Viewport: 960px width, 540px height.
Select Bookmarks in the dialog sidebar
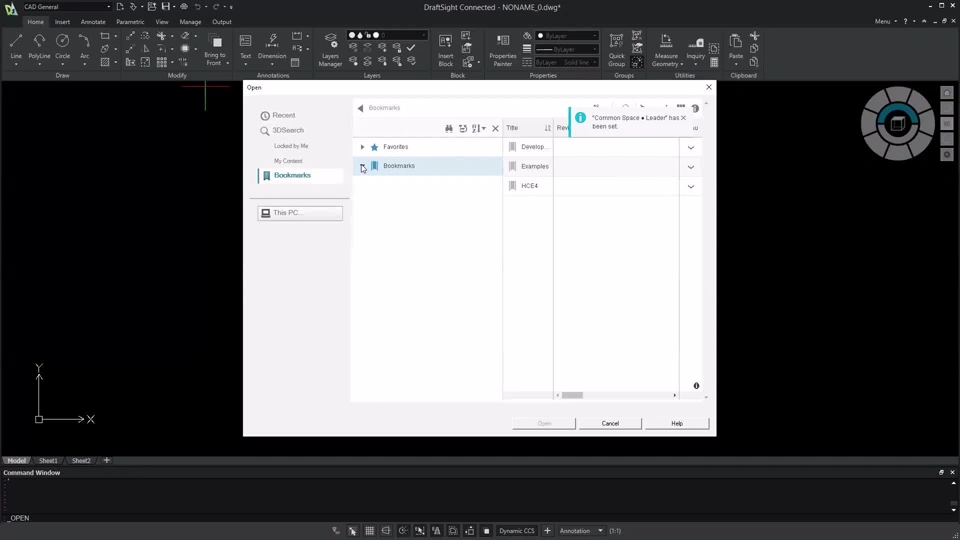301,176
